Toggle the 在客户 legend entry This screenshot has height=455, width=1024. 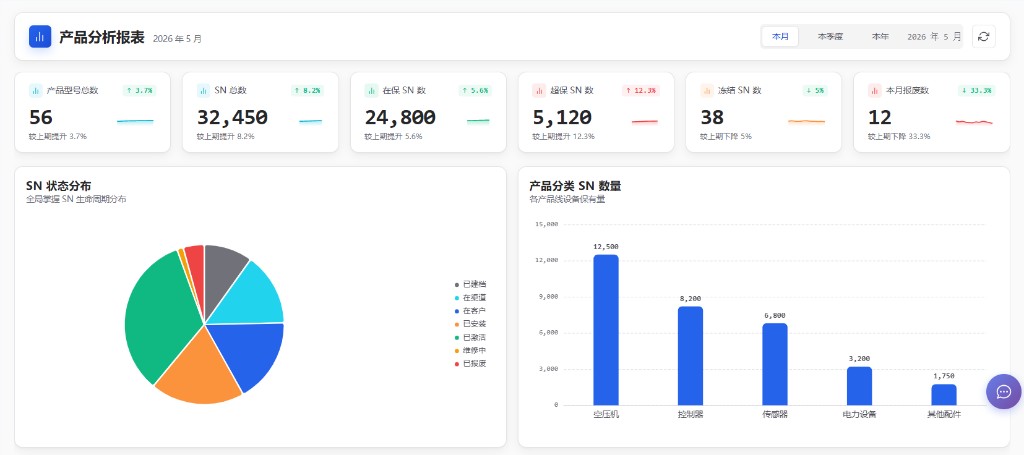470,311
